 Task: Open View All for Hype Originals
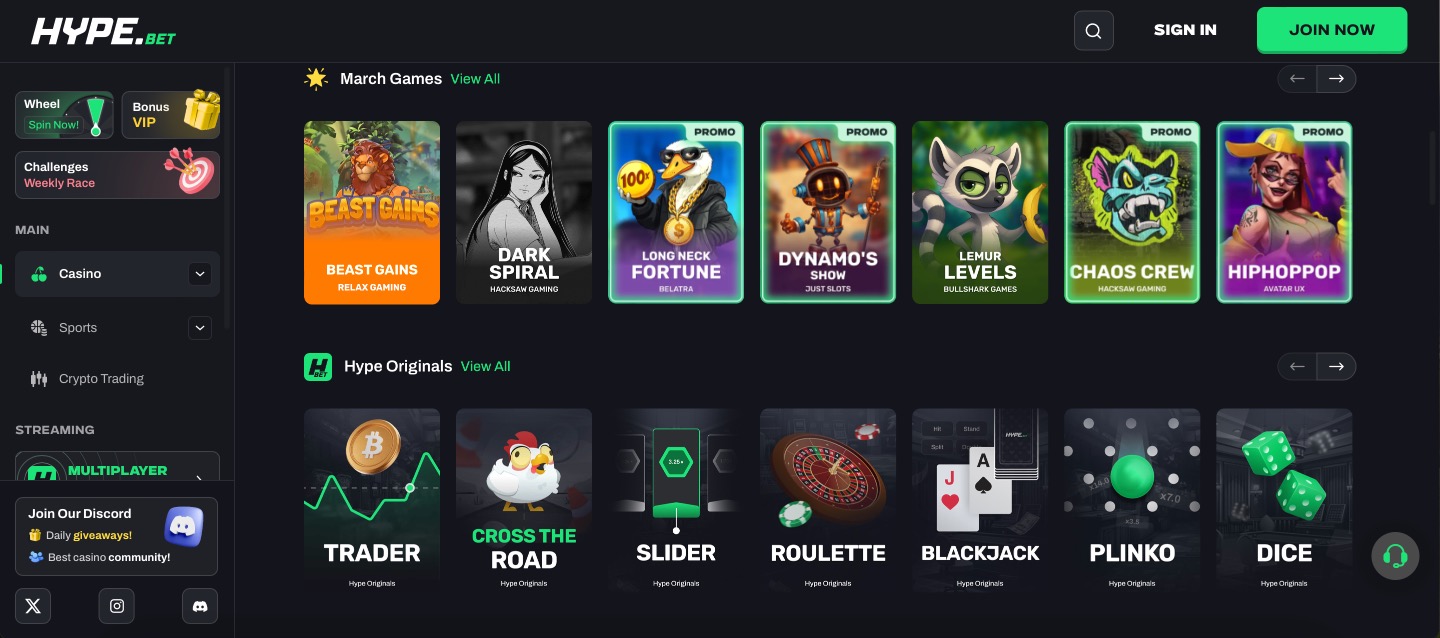[x=485, y=367]
